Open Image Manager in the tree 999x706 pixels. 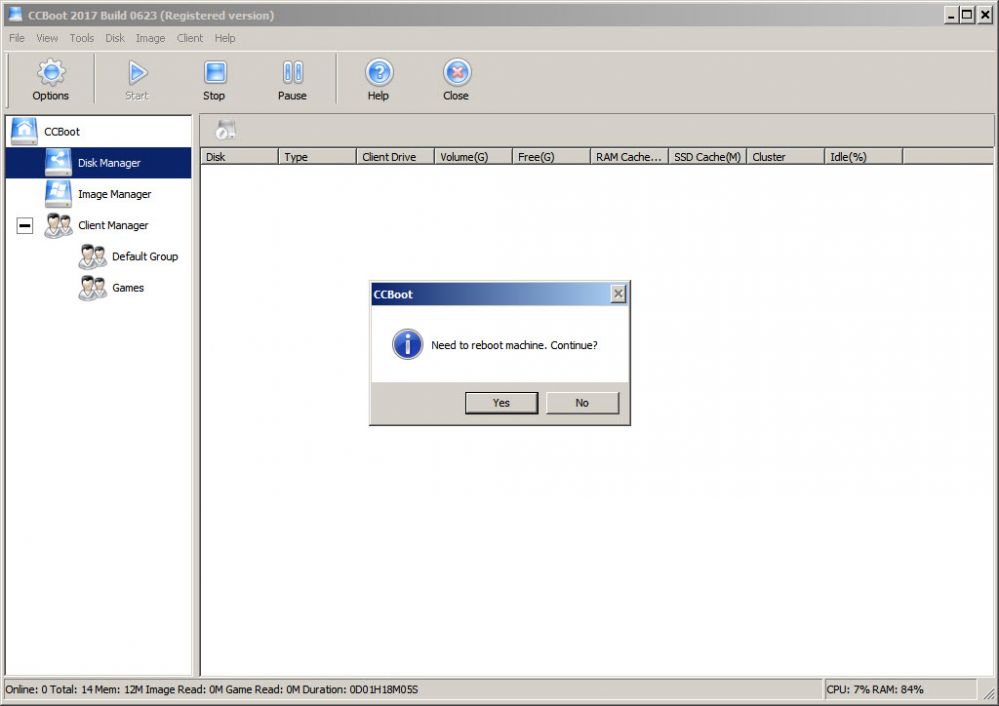pos(115,194)
